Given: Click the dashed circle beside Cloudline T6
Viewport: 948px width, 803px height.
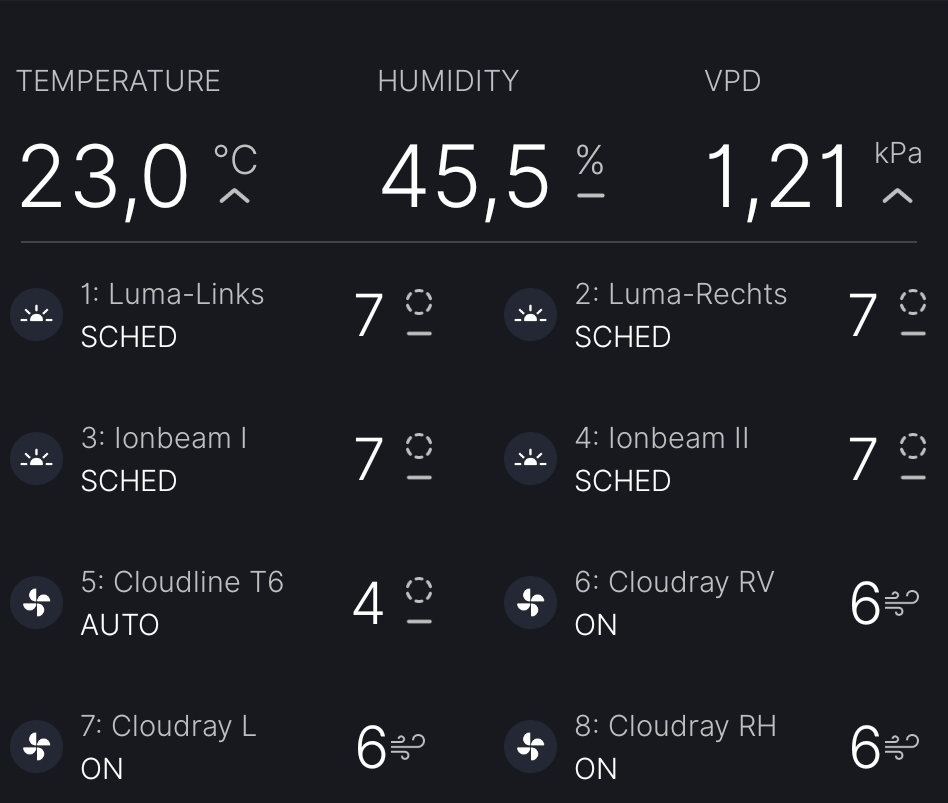Looking at the screenshot, I should point(419,590).
